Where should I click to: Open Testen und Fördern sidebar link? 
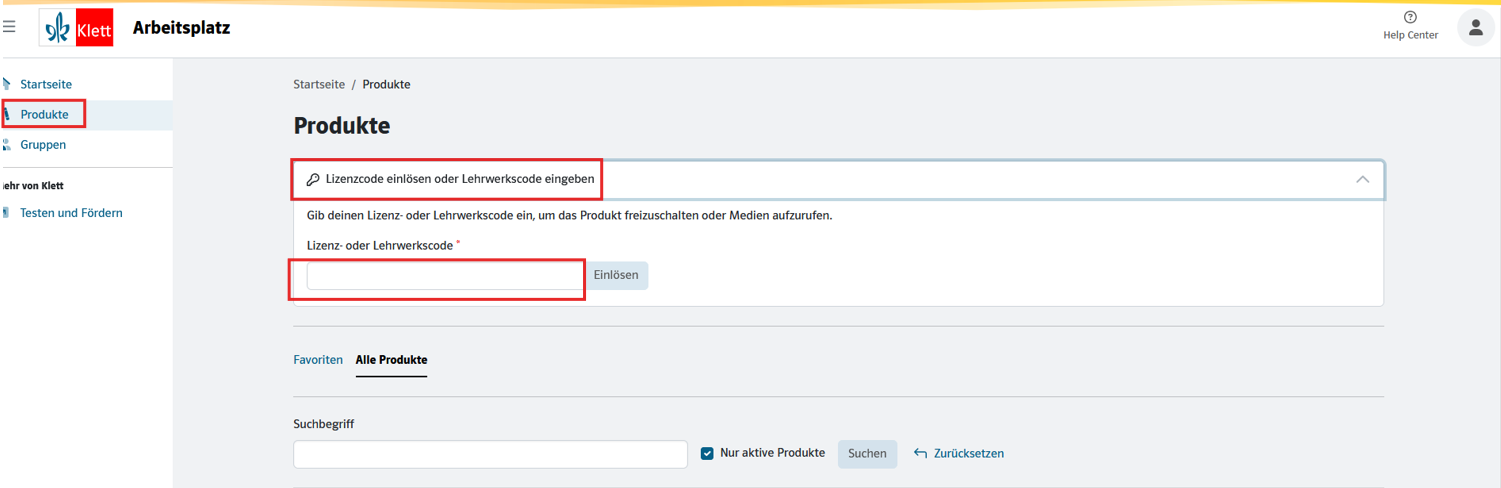pos(71,213)
